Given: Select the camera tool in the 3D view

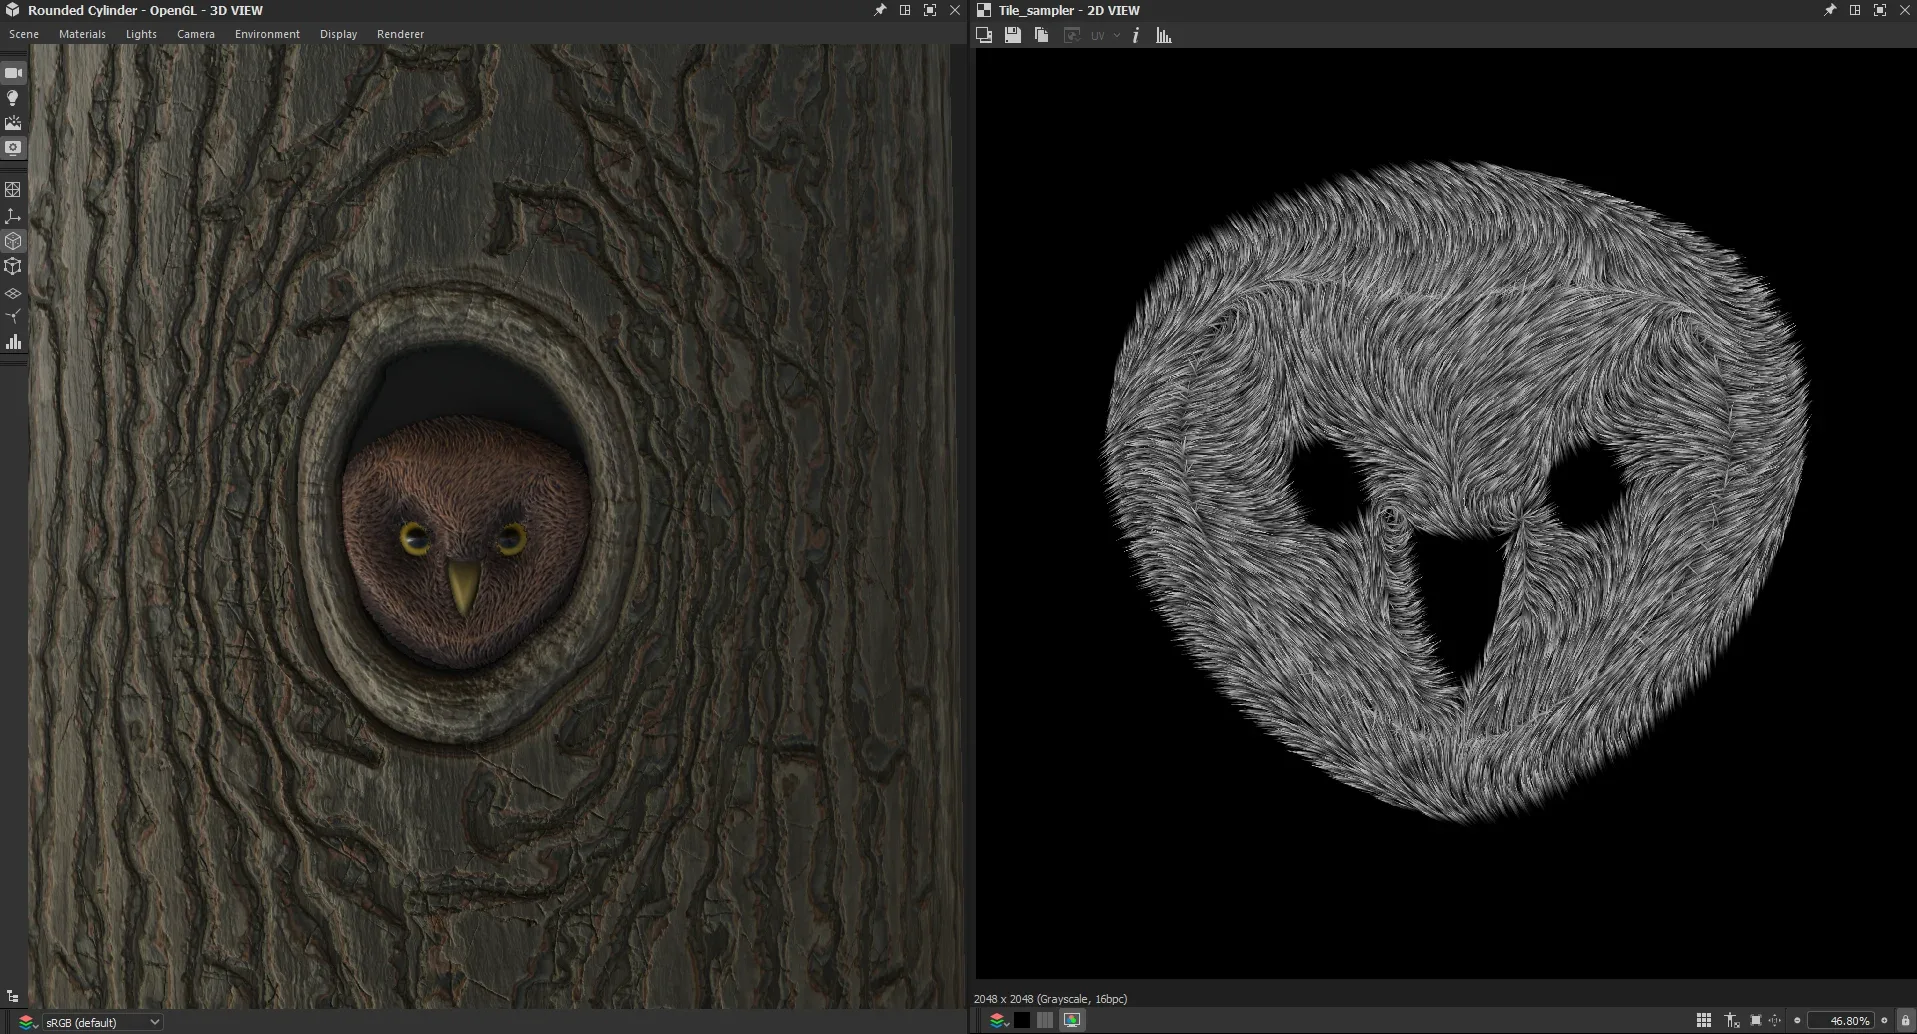Looking at the screenshot, I should (13, 72).
